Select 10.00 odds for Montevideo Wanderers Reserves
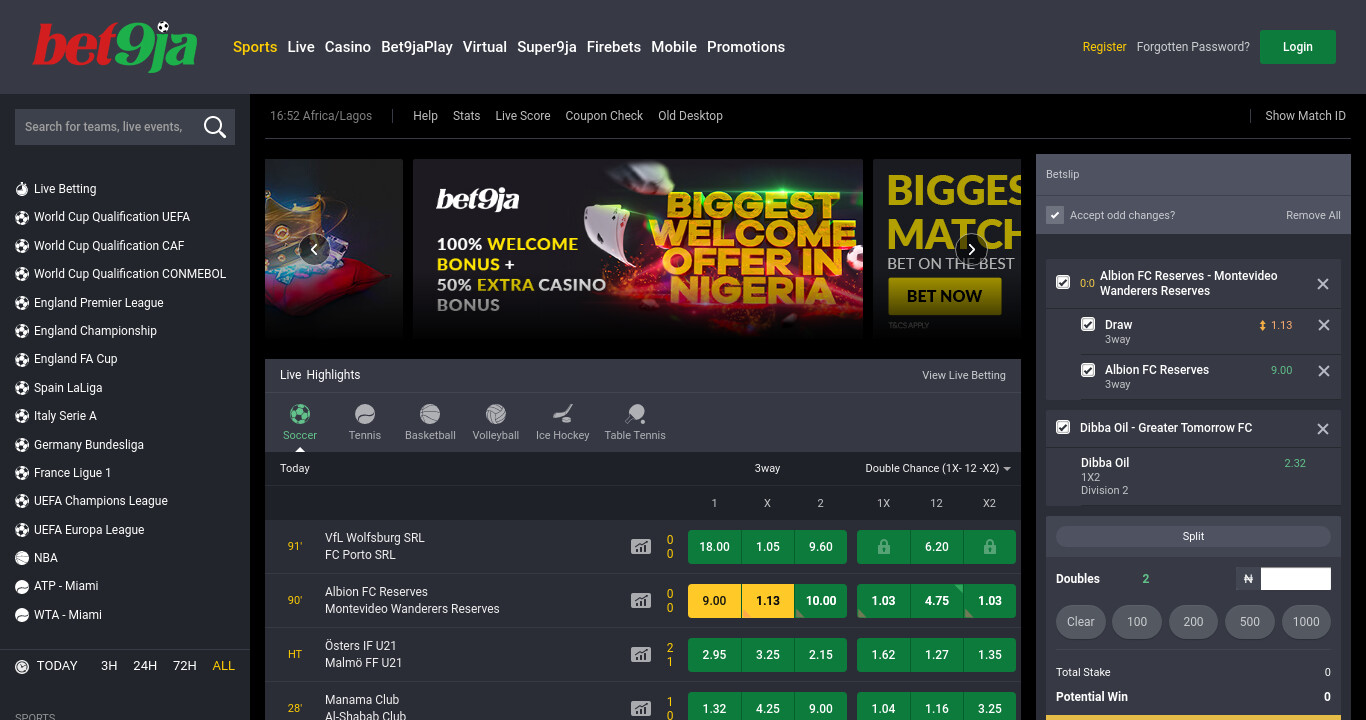Screen dimensions: 1366x720 820,601
